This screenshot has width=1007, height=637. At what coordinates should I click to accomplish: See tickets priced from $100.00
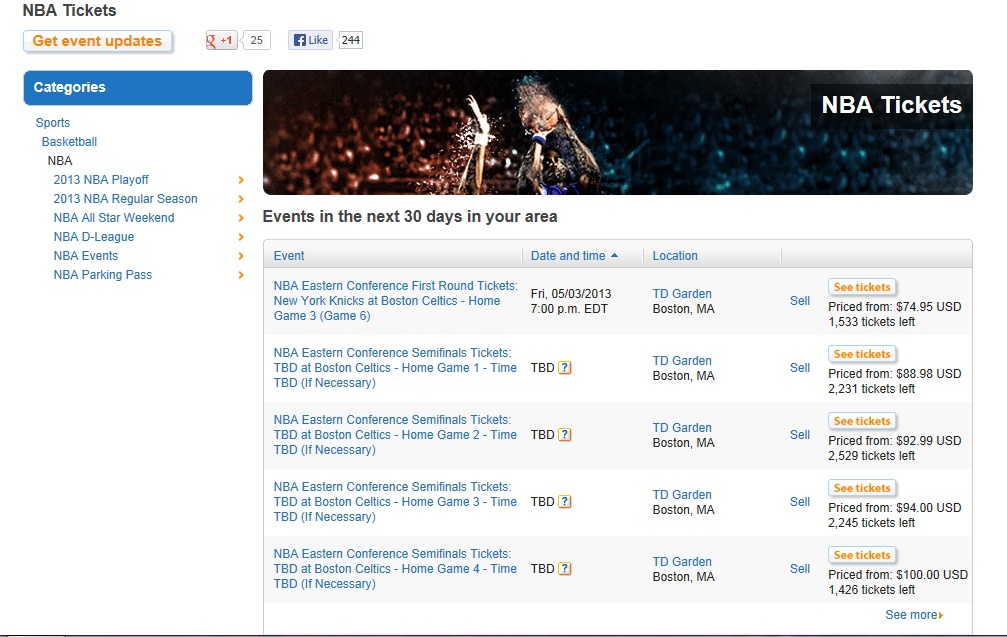862,555
